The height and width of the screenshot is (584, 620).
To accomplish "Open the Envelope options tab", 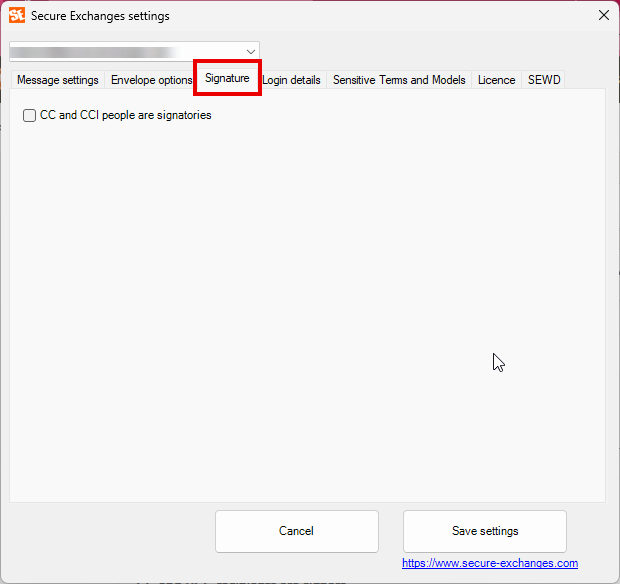I will (151, 80).
